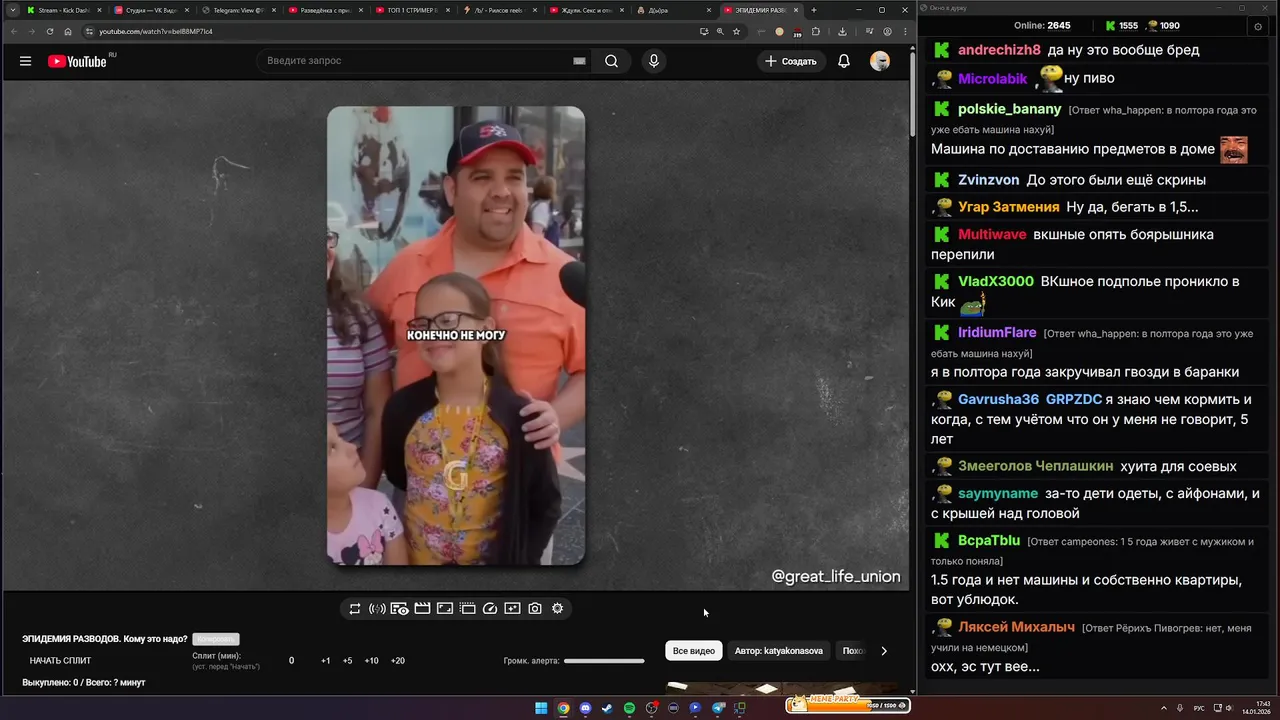
Task: Click username 'polskie_banany' in chat
Action: click(1010, 109)
